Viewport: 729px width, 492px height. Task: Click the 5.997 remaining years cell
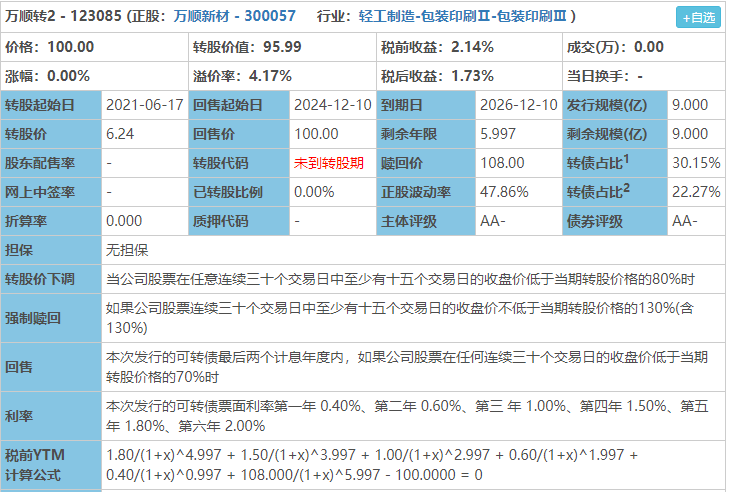tap(518, 134)
